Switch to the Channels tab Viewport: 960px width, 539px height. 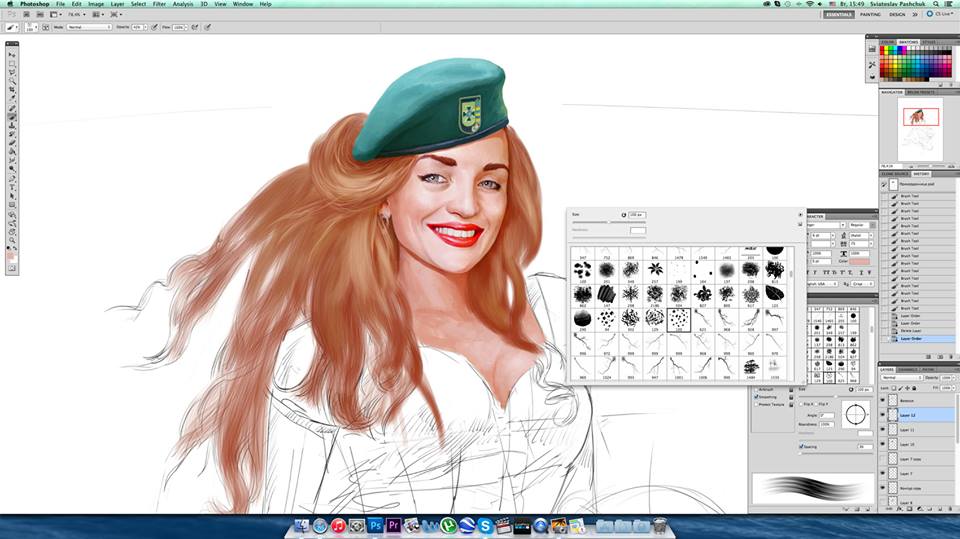[x=908, y=369]
